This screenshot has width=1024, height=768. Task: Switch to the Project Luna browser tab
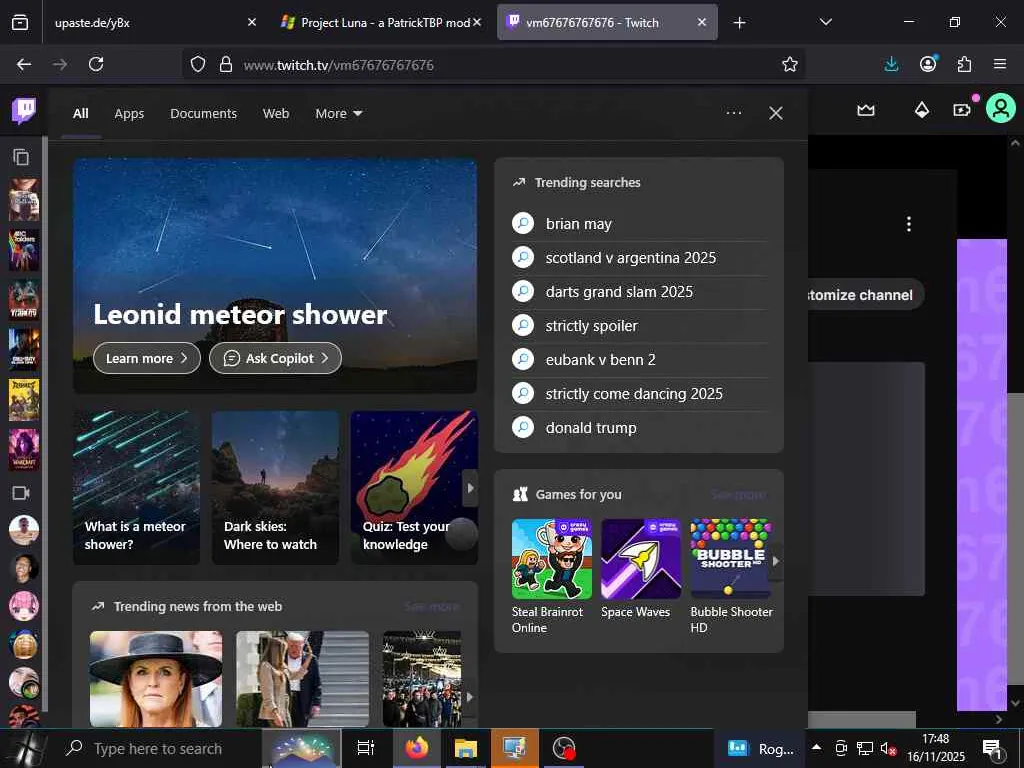[380, 22]
